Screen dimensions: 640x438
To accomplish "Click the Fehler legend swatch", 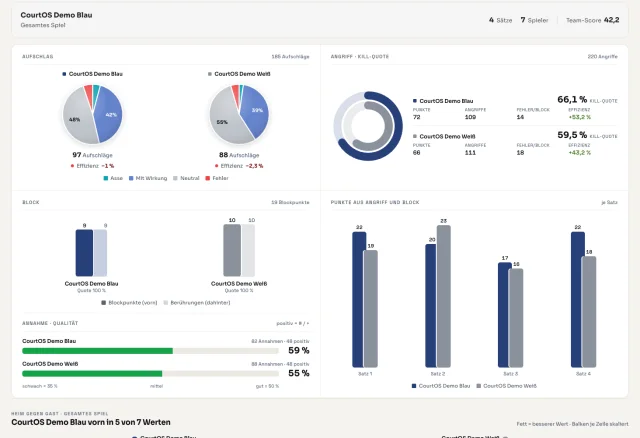I will (x=208, y=178).
